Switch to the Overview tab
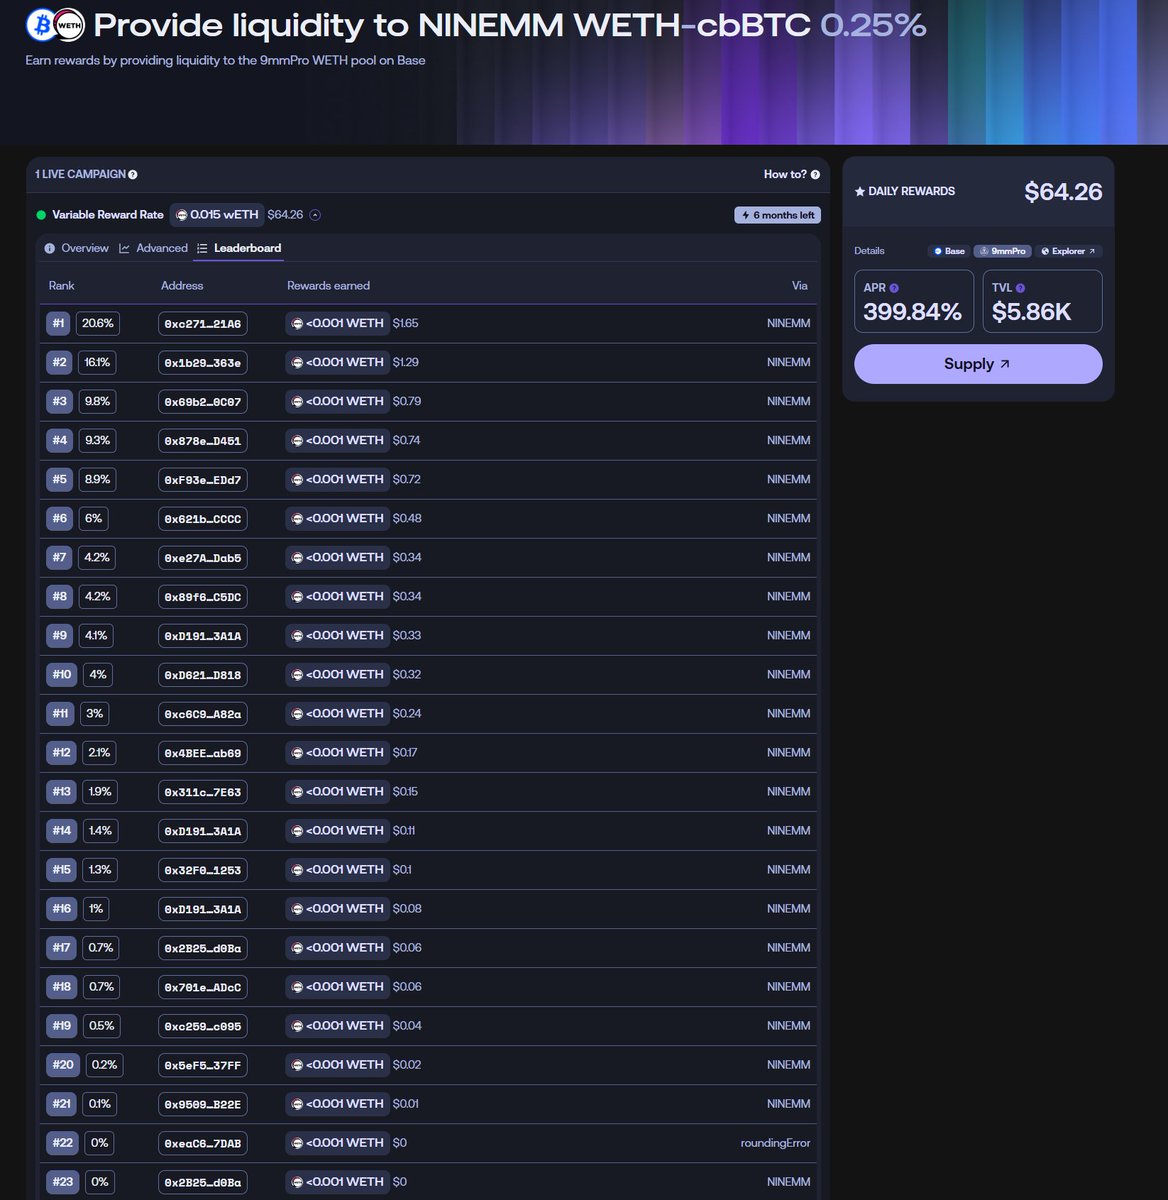 [76, 248]
